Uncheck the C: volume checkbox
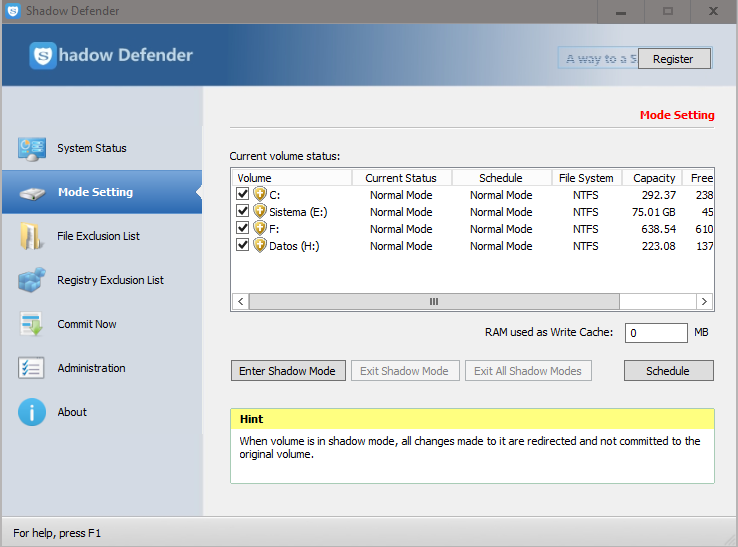The height and width of the screenshot is (547, 738). [242, 195]
